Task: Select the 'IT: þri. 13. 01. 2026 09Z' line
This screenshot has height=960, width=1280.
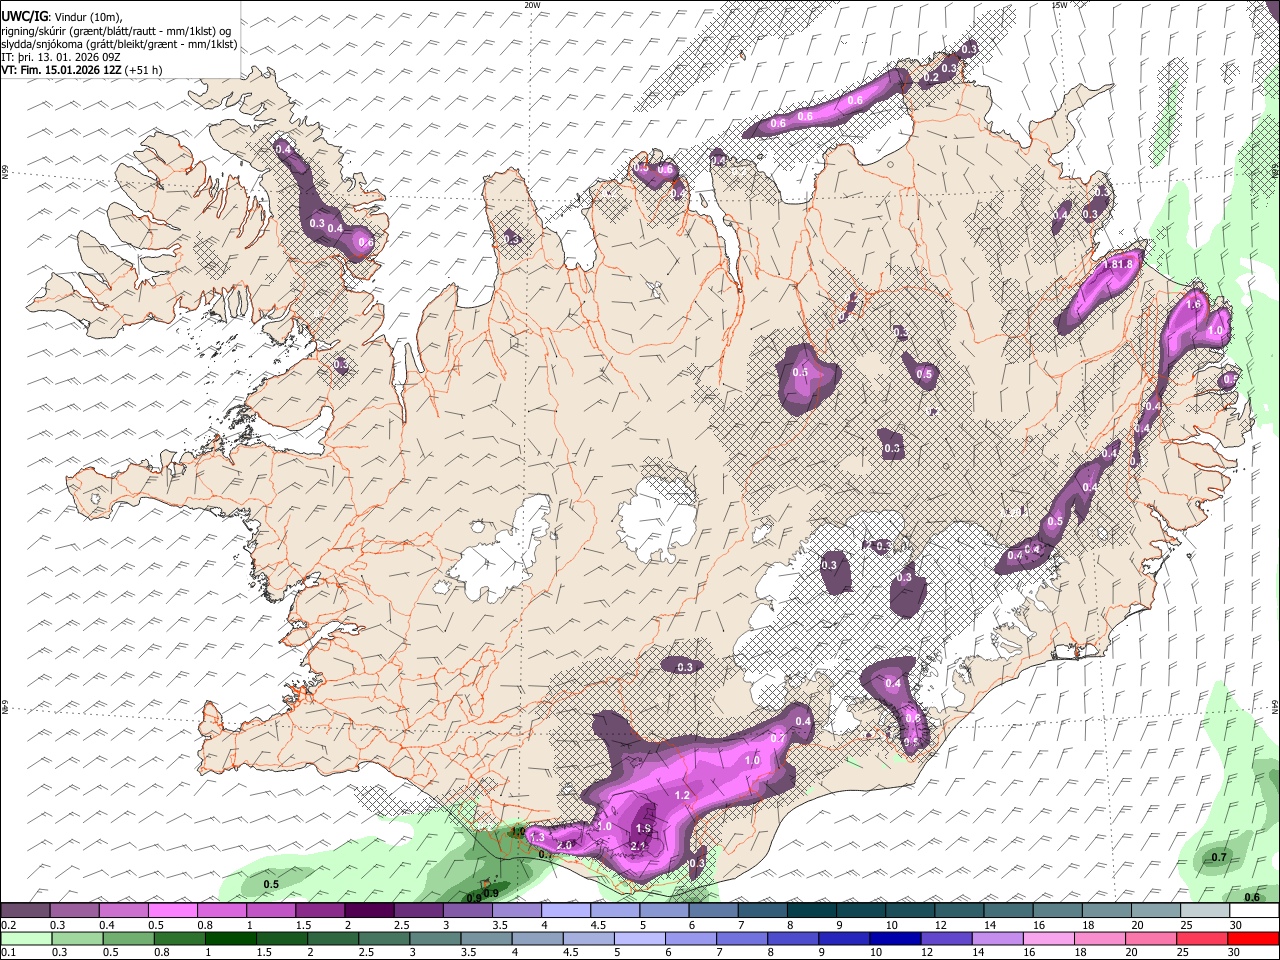Action: coord(62,57)
